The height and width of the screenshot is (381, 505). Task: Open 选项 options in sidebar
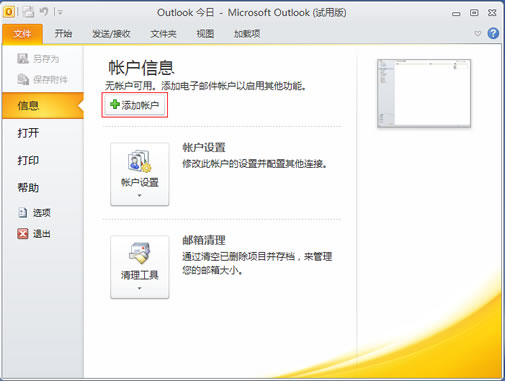tap(34, 213)
